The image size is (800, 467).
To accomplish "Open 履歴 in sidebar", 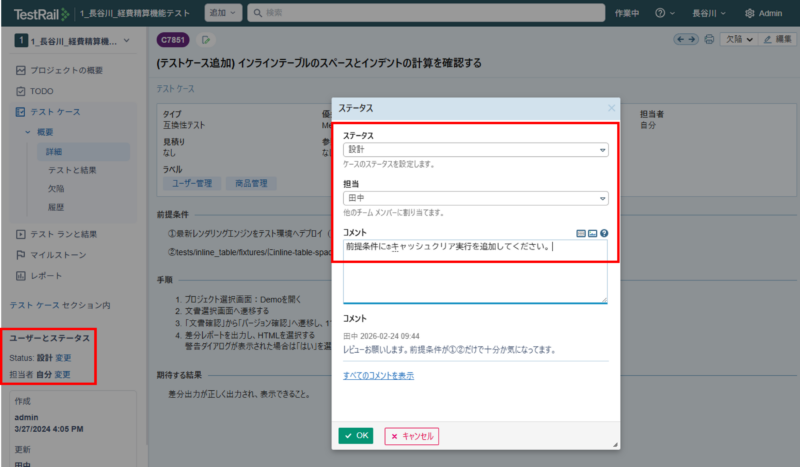I will (56, 207).
